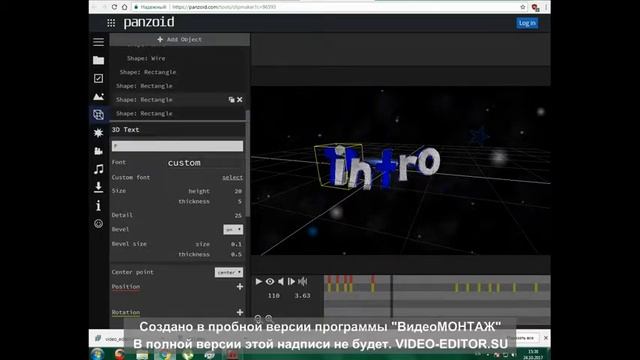Select the last Shape: Rectangle item above 3D Text
Viewport: 640px width, 360px height.
coord(144,113)
